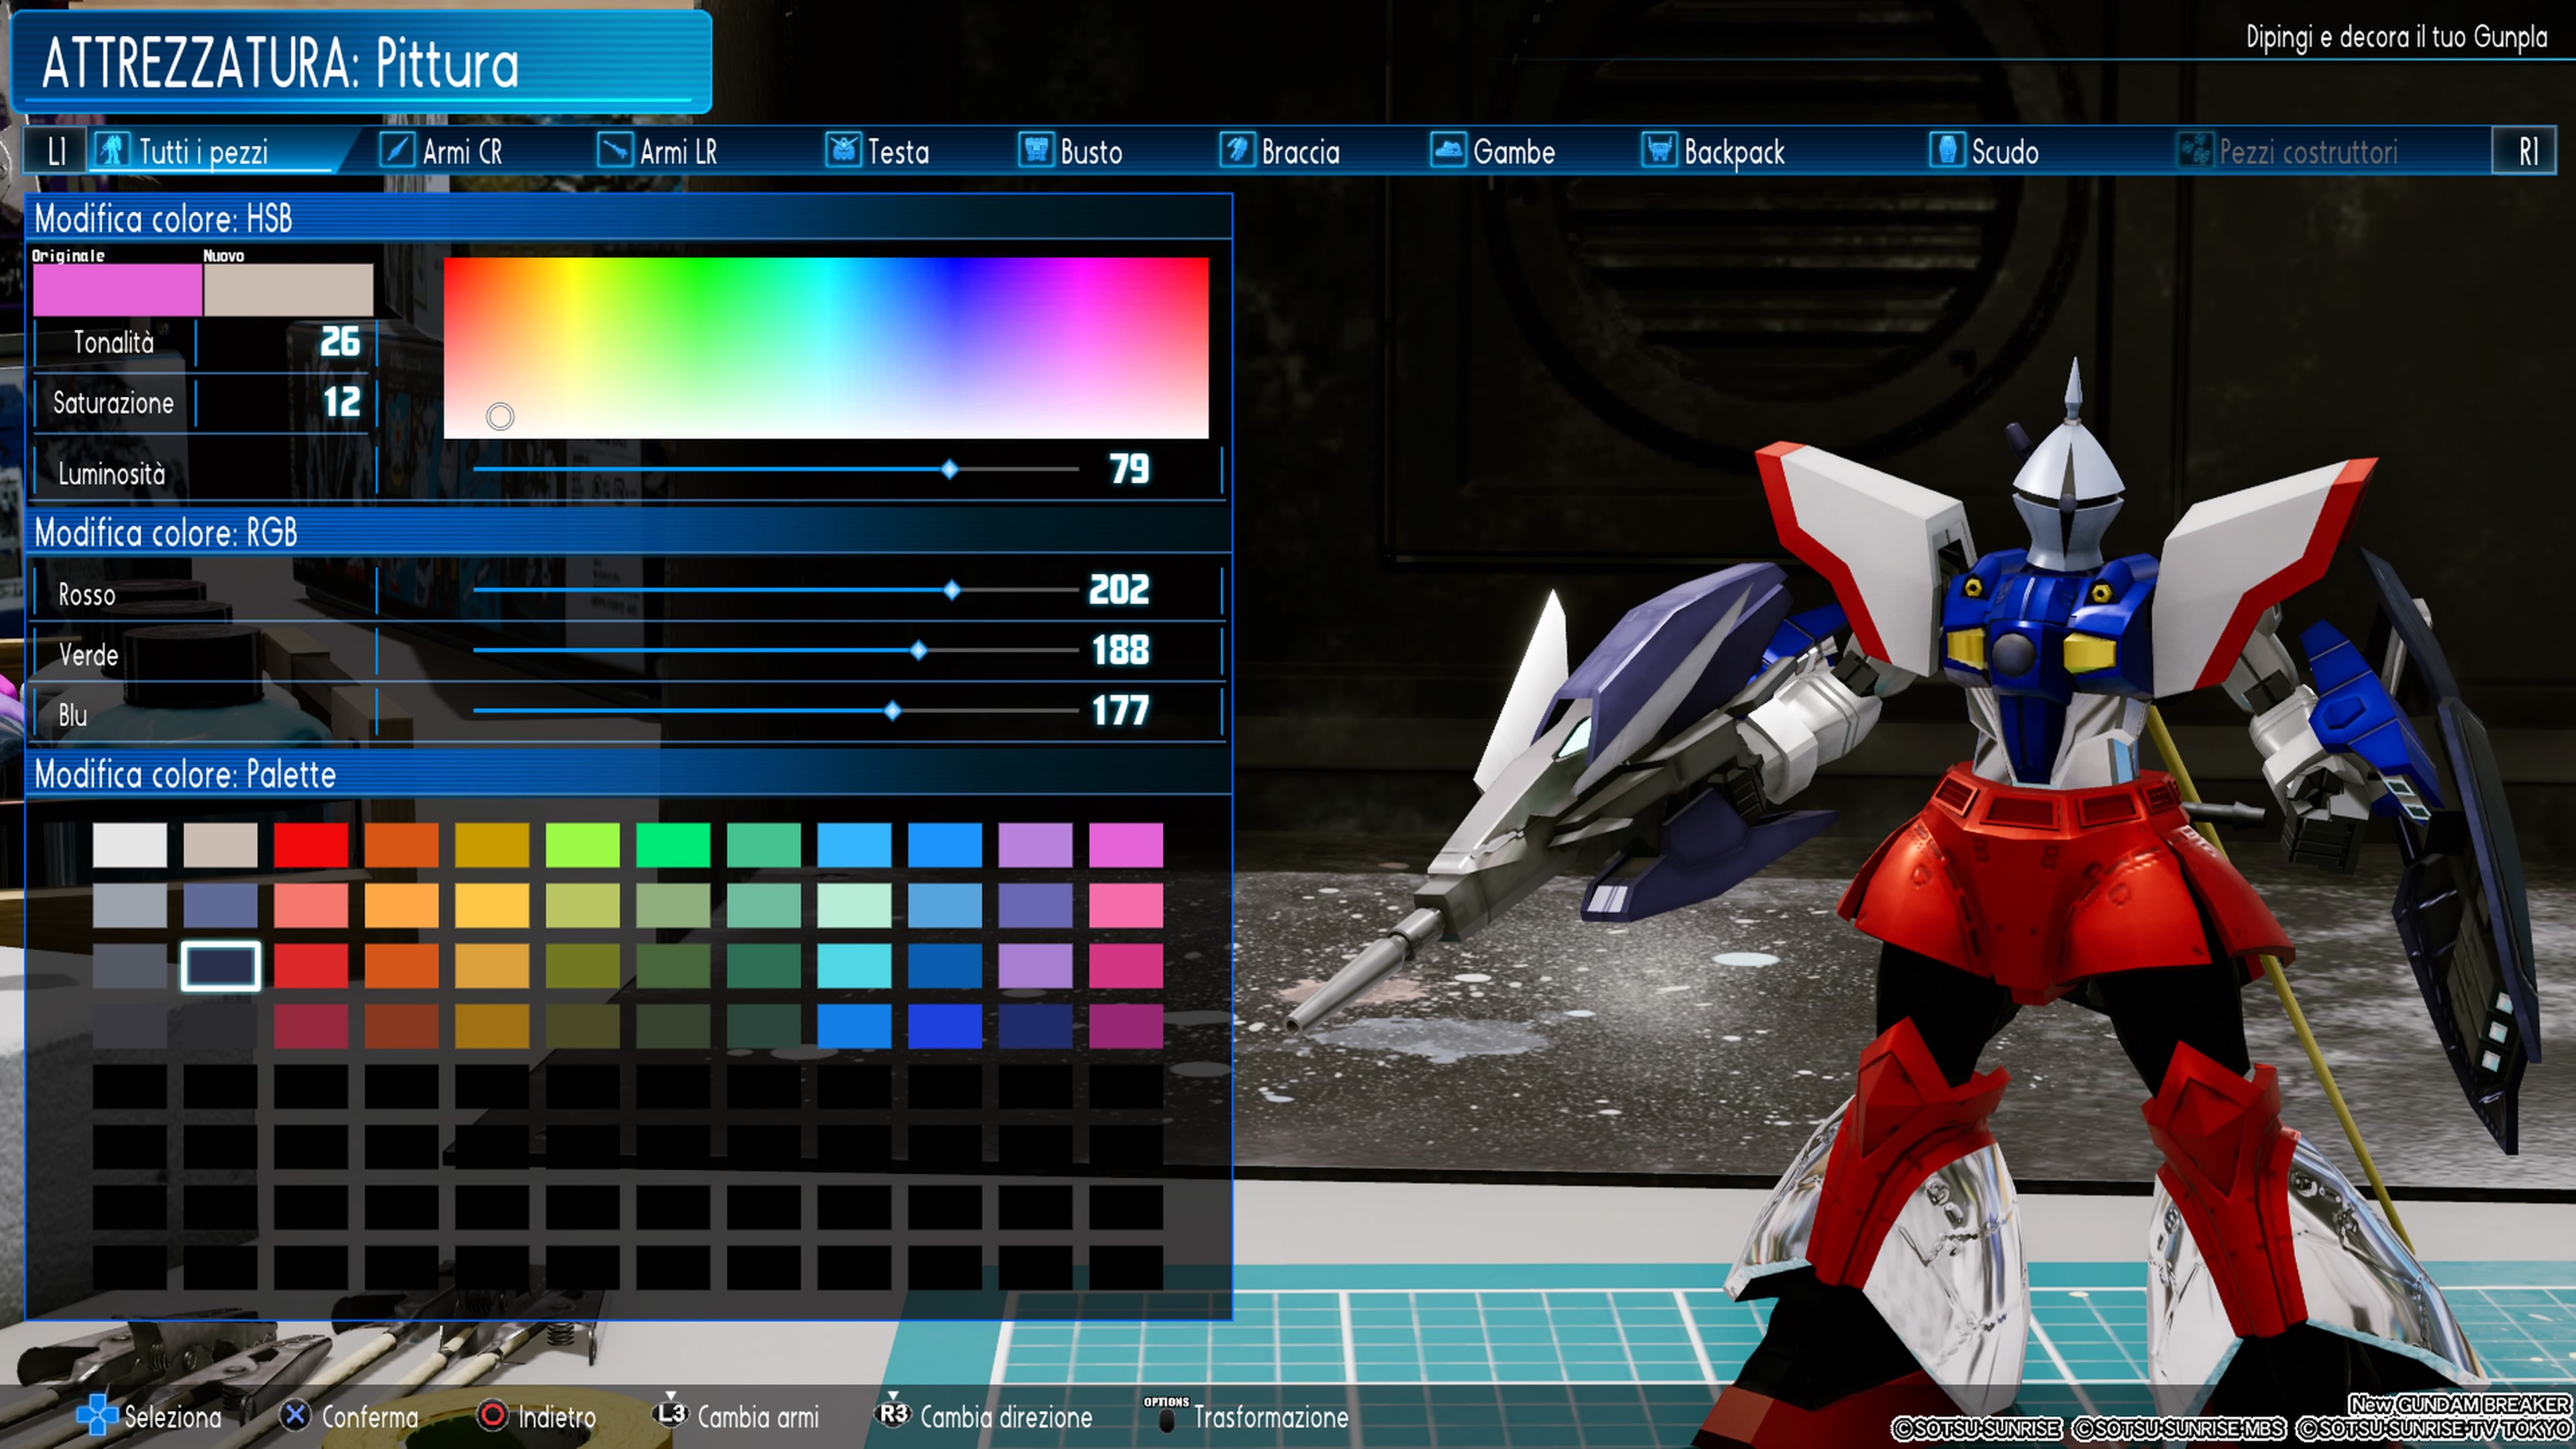Click the X button Conferma icon
Viewport: 2576px width, 1449px height.
294,1415
